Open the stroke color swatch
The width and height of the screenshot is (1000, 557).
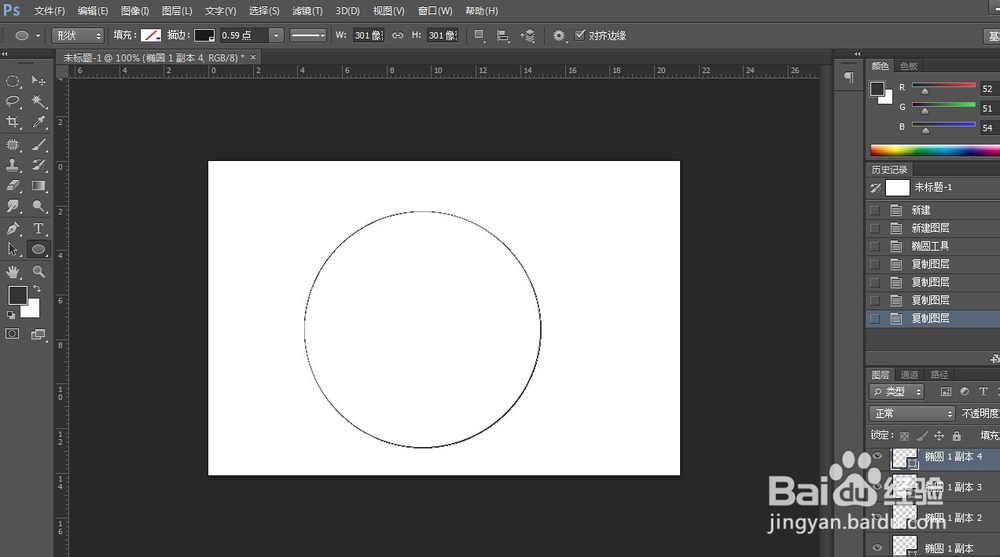pyautogui.click(x=204, y=36)
